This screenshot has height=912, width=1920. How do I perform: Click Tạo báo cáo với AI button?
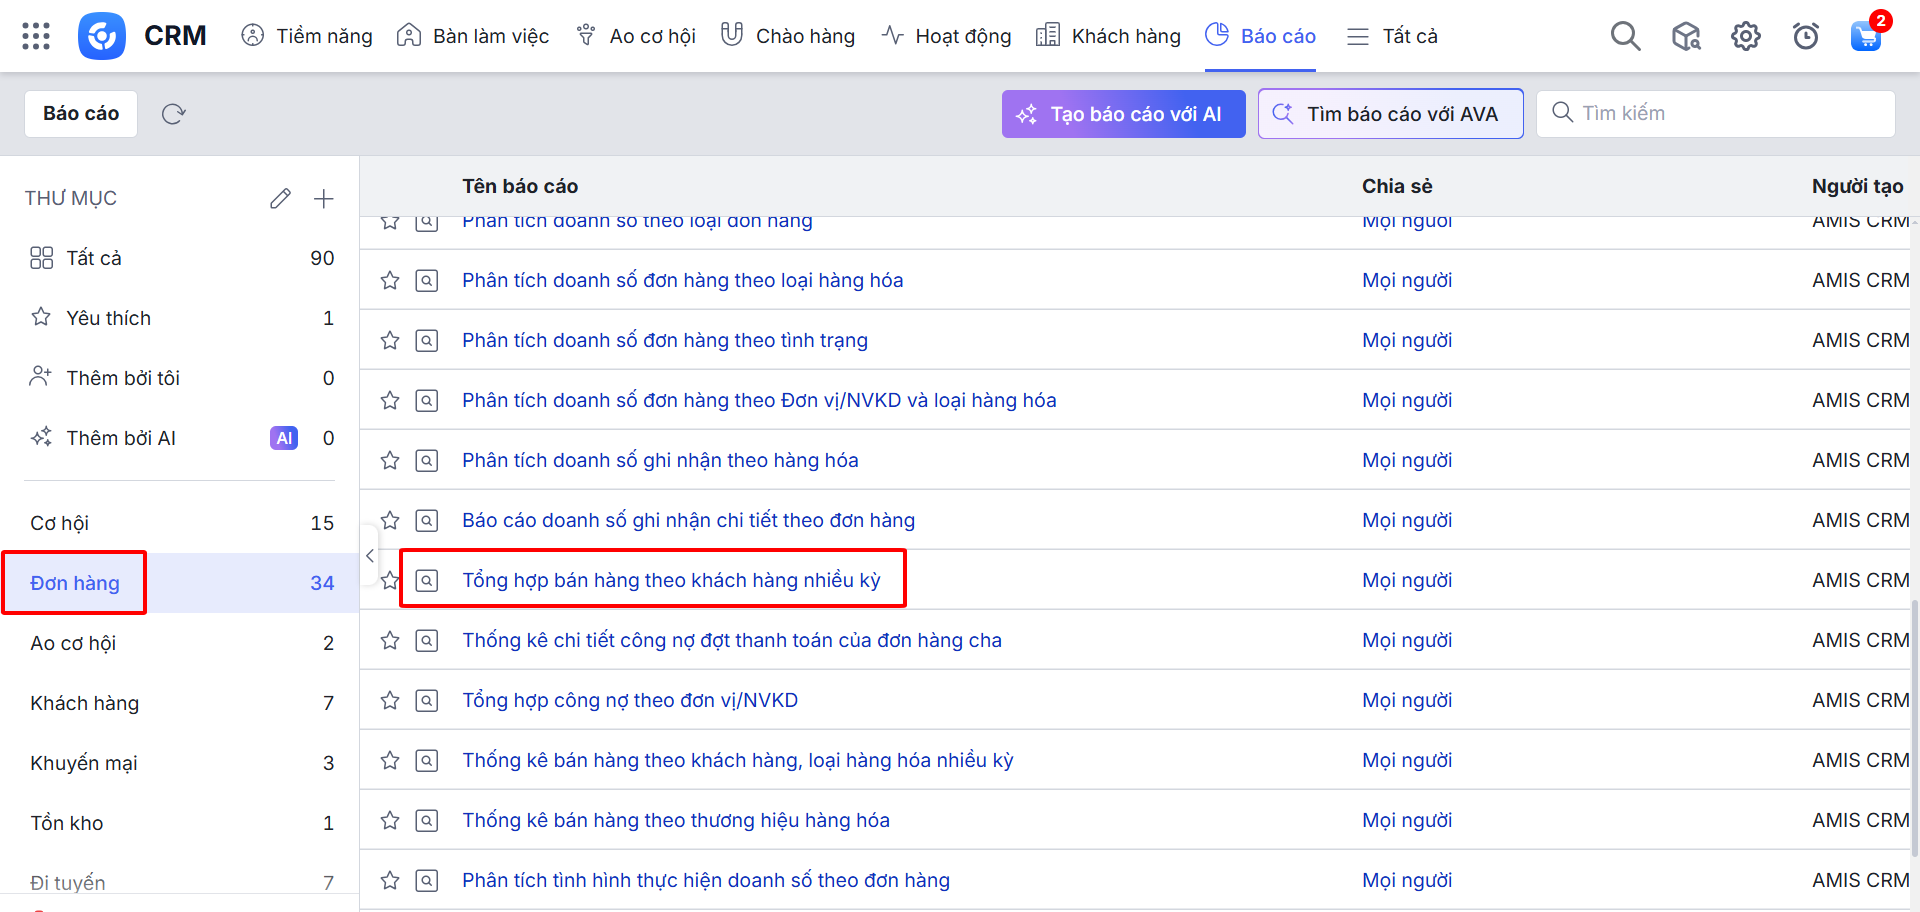(x=1123, y=114)
